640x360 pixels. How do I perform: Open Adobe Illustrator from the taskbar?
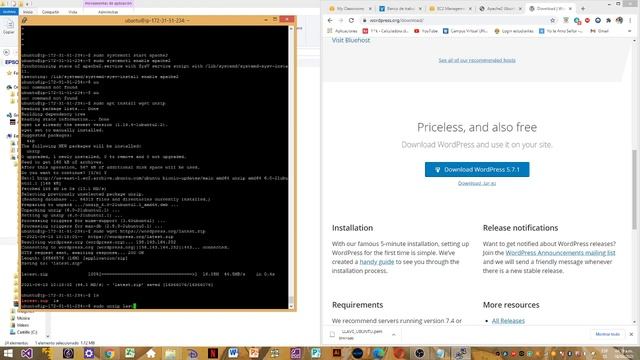[x=337, y=353]
